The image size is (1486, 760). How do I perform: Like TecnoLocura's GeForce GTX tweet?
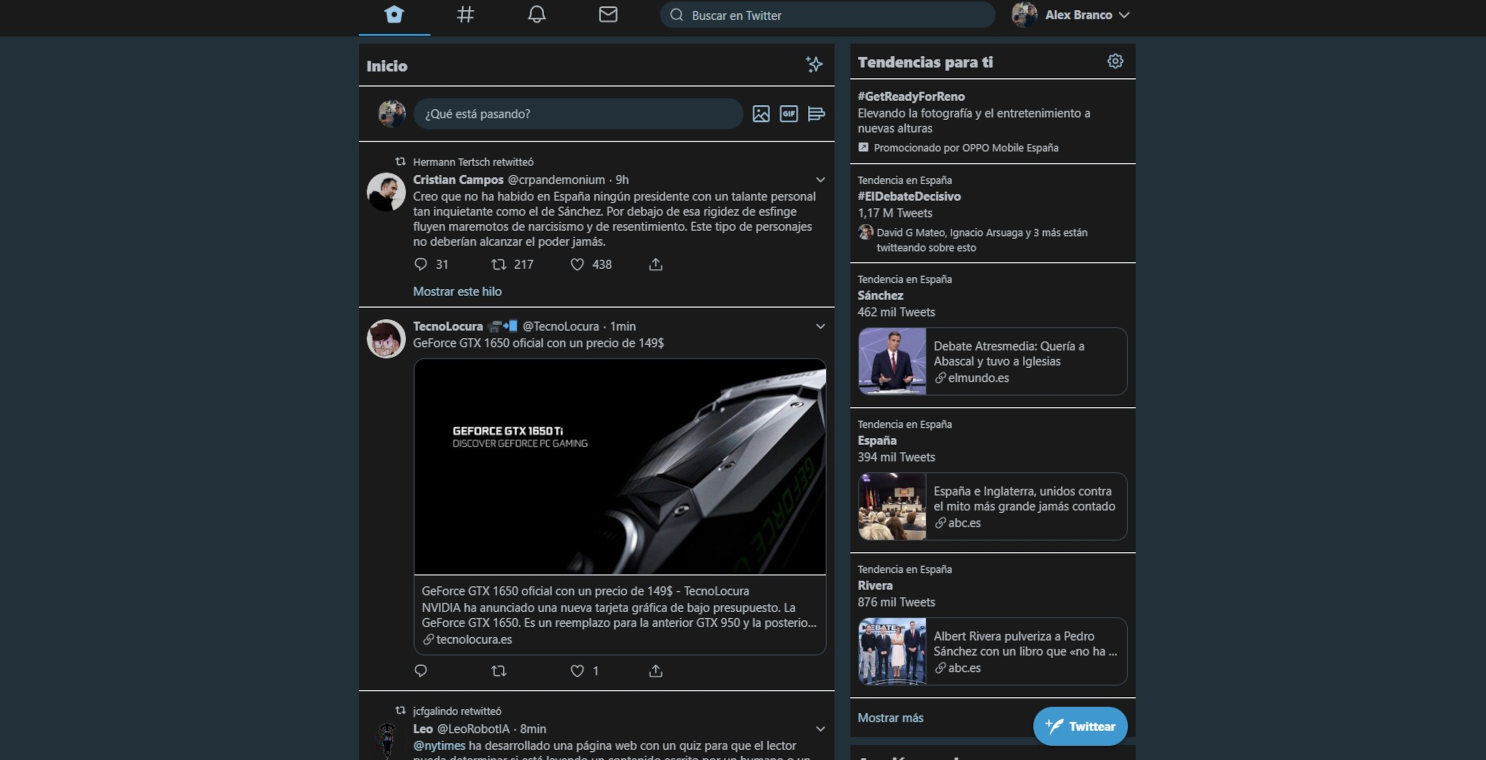tap(577, 670)
